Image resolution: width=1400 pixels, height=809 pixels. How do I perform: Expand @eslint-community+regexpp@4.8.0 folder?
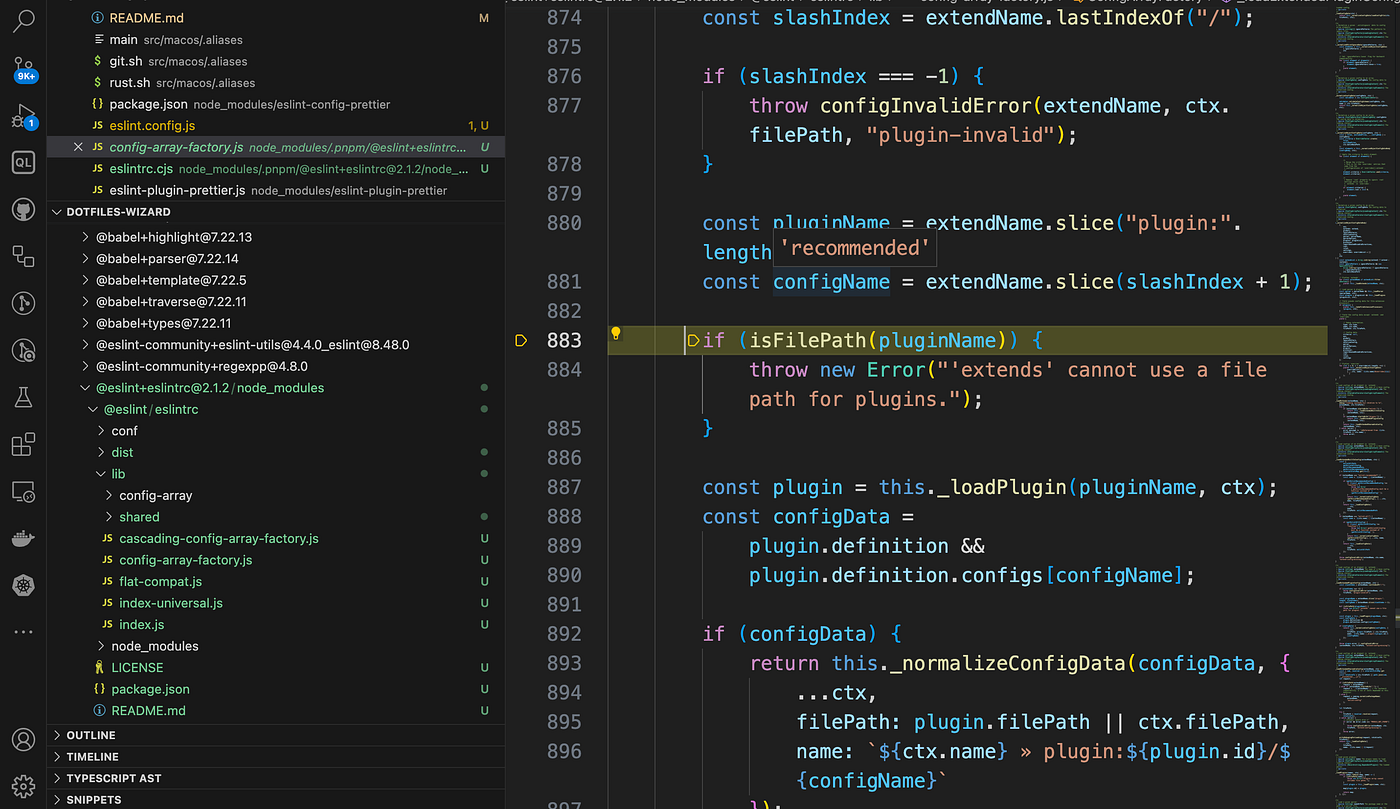point(201,366)
